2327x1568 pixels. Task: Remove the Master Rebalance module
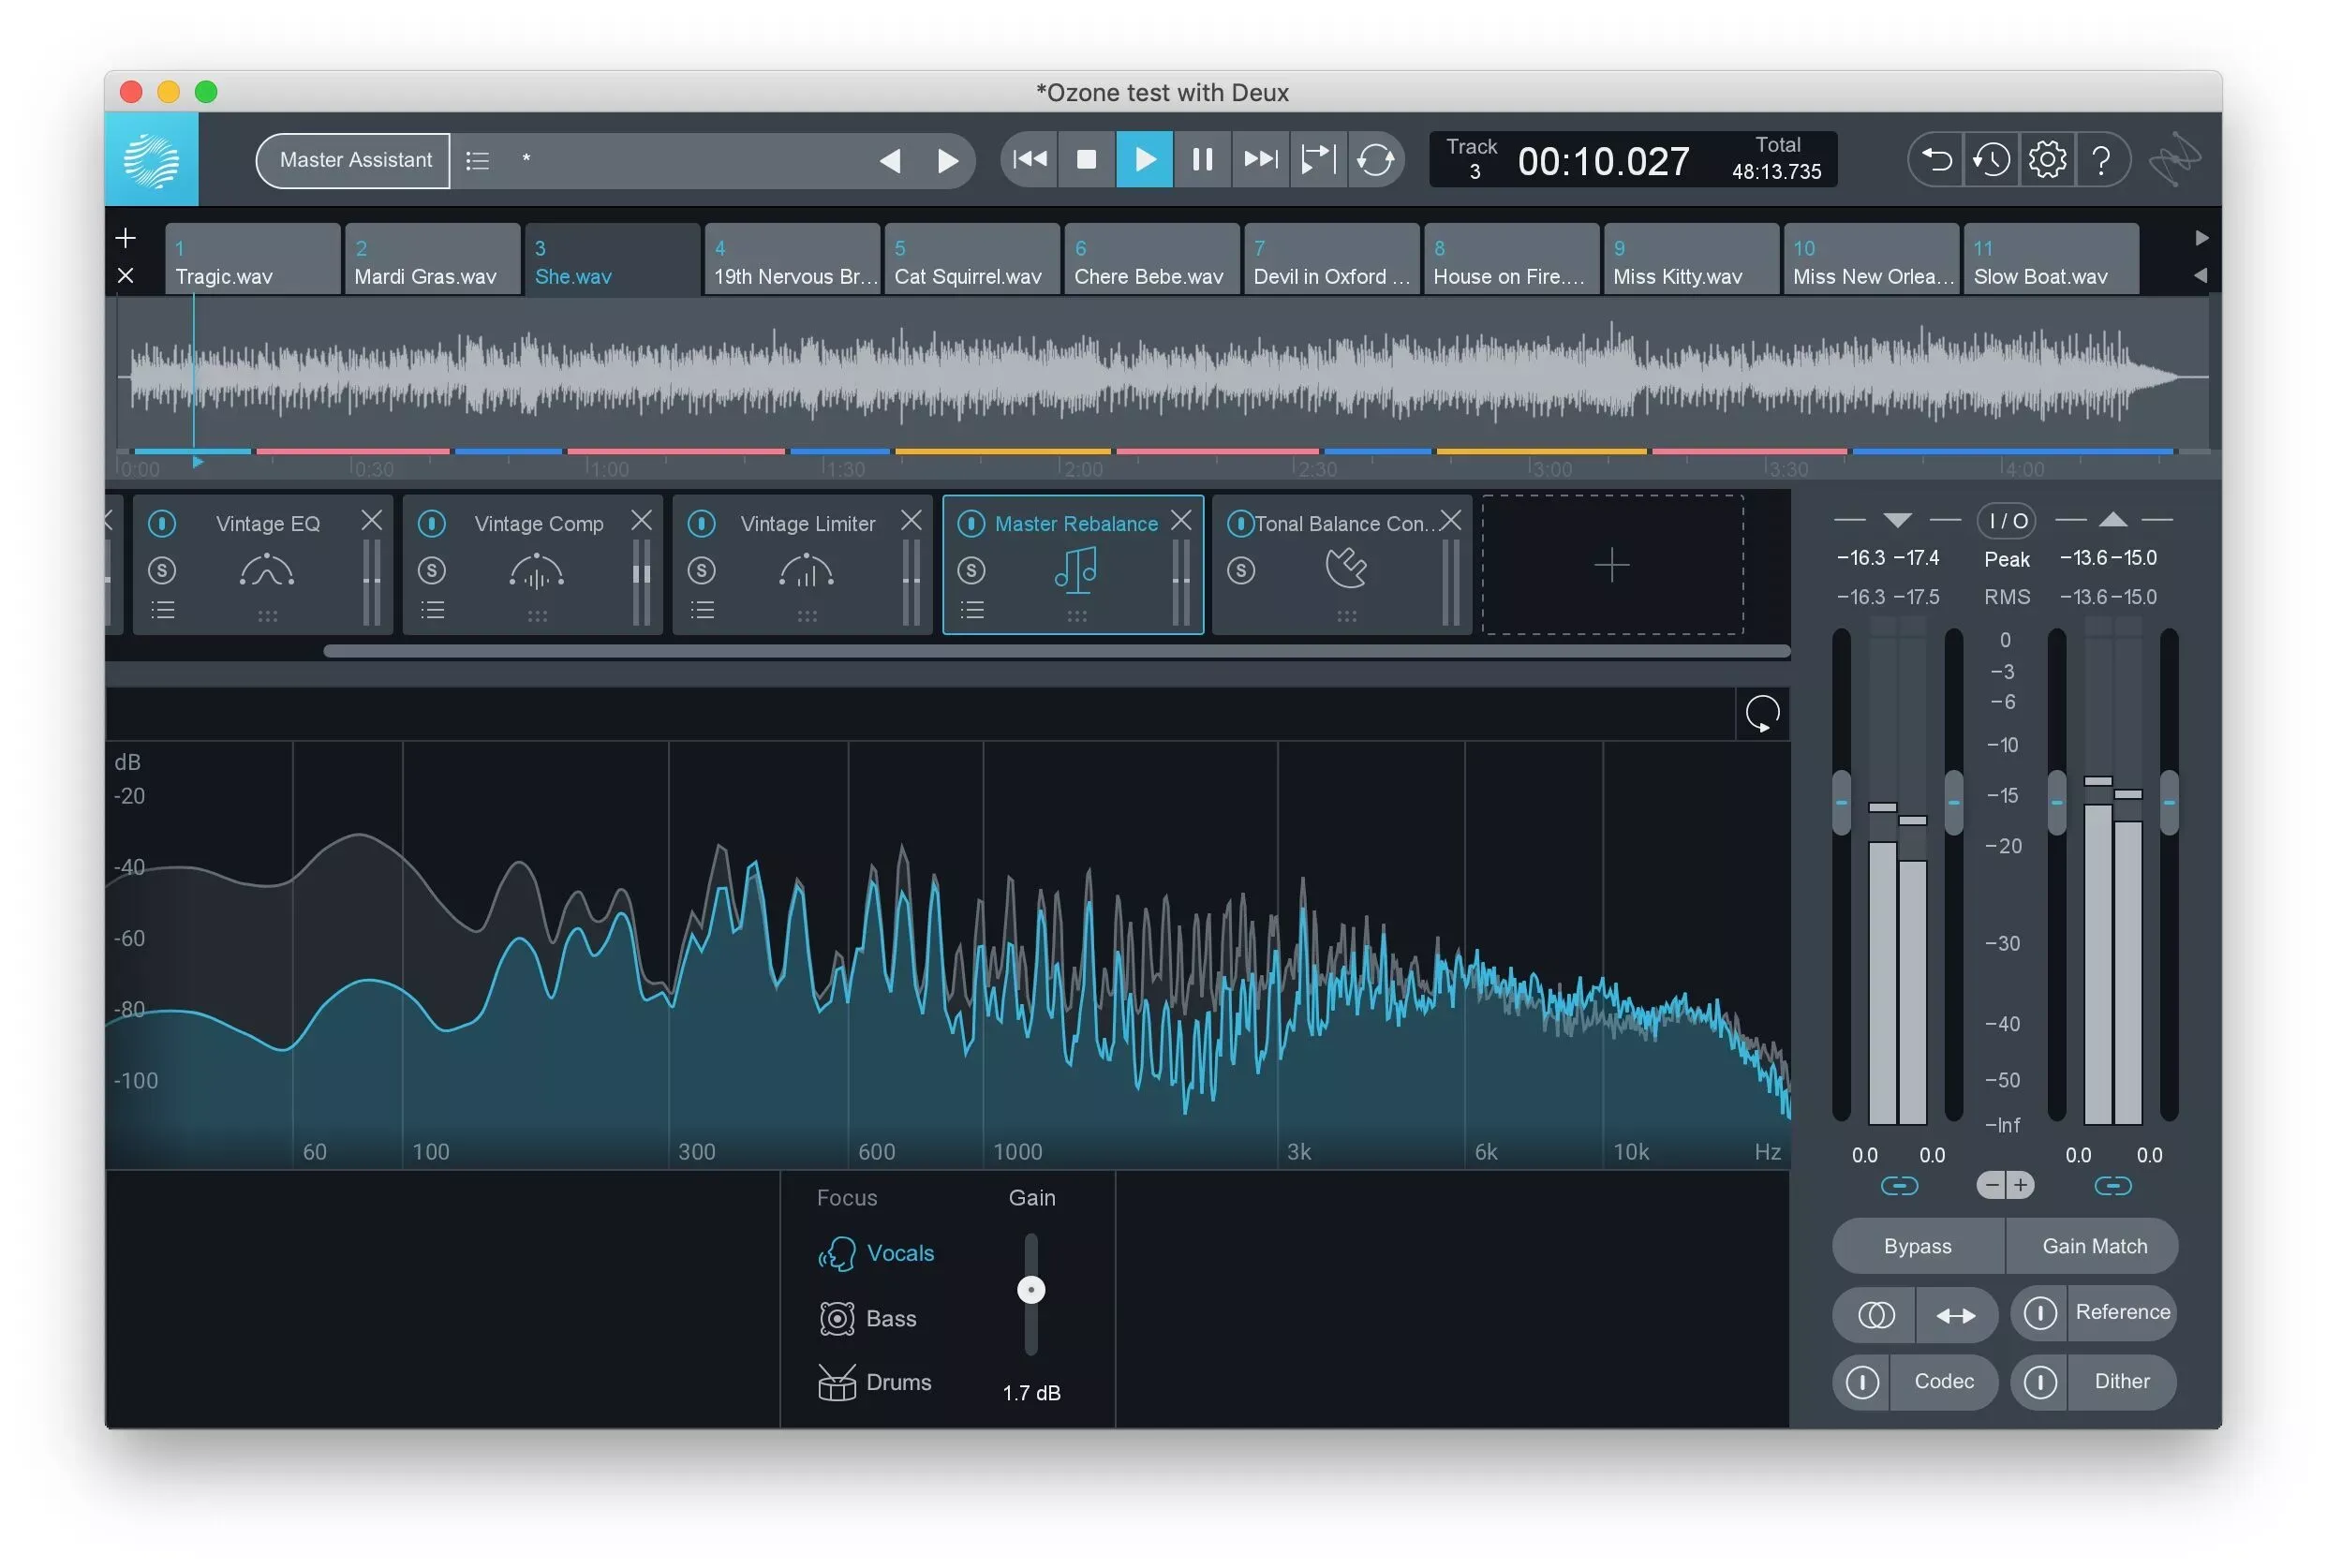tap(1181, 520)
